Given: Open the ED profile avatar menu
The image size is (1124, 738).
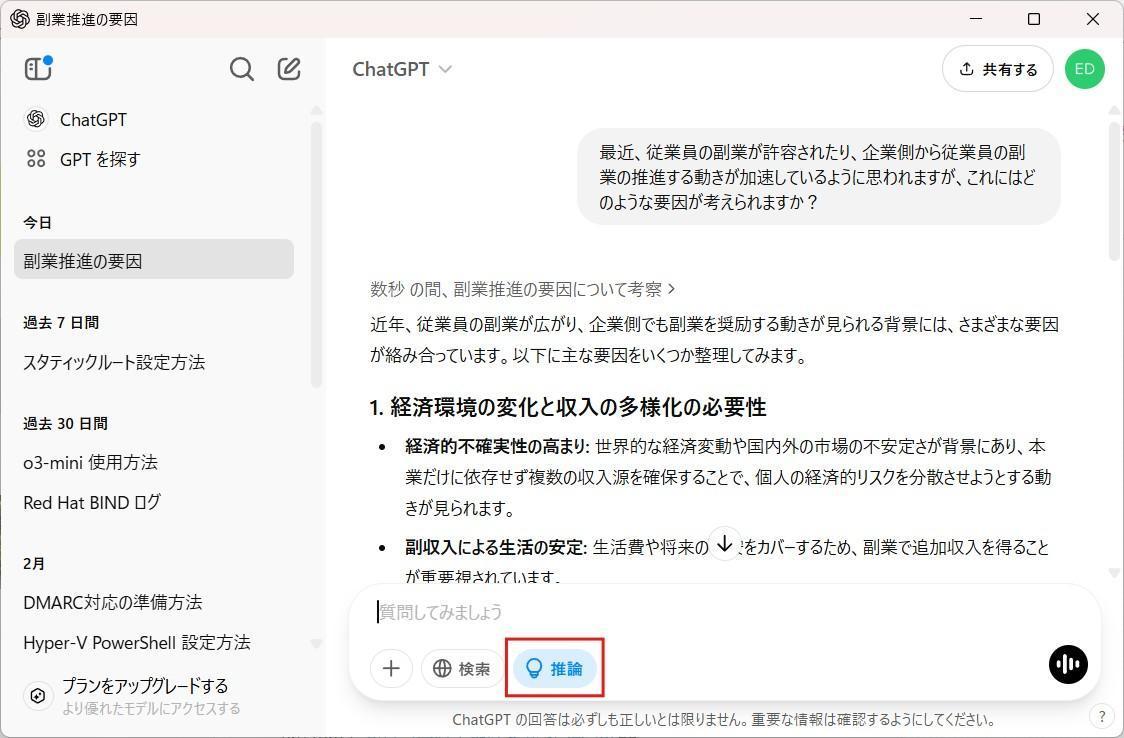Looking at the screenshot, I should (1085, 69).
